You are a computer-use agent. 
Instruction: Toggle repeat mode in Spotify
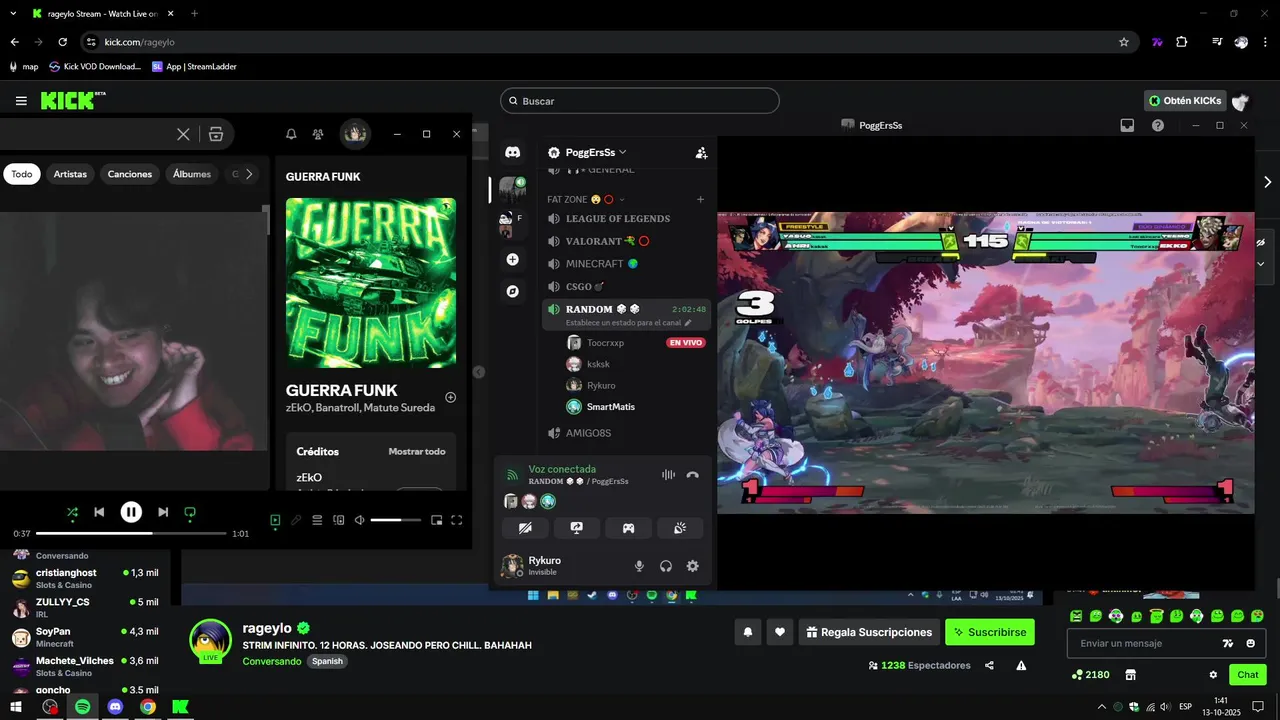tap(190, 512)
